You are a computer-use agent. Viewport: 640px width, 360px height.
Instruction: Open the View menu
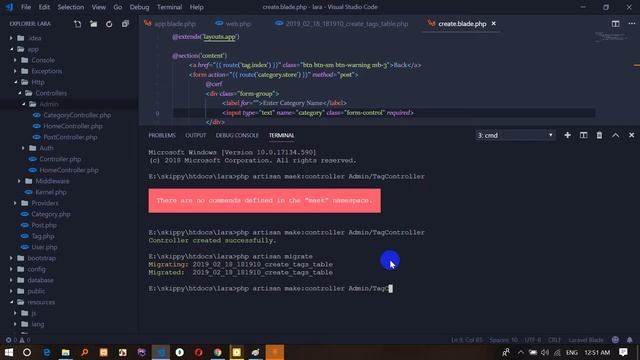[98, 7]
